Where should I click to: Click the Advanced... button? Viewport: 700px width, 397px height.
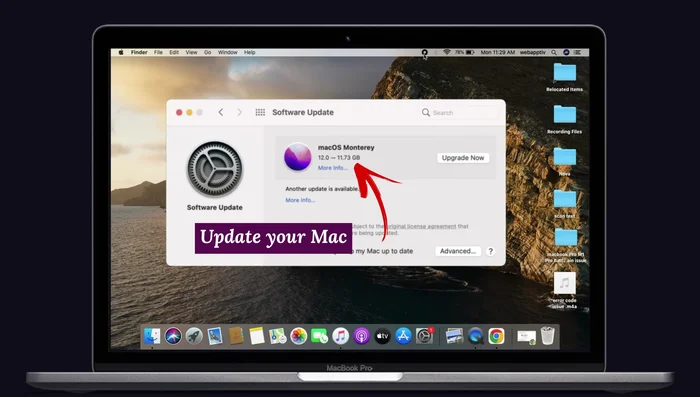458,251
